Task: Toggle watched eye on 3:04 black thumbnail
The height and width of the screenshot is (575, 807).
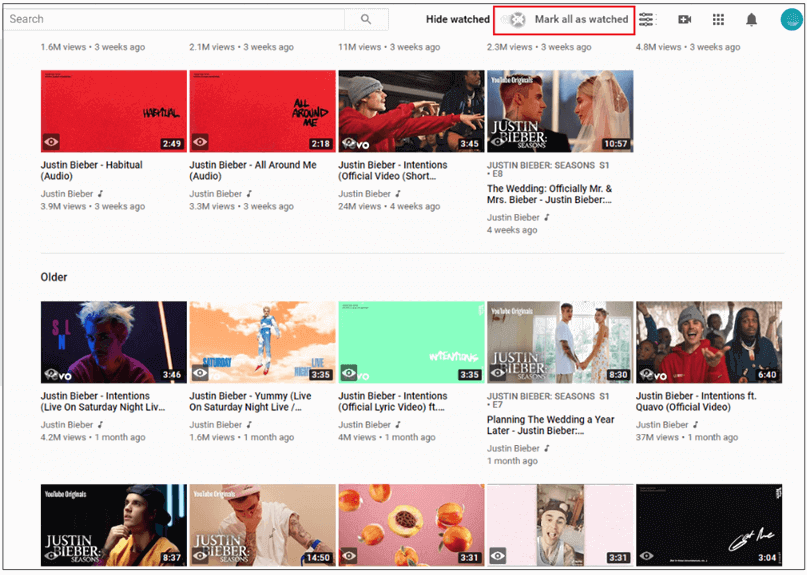Action: click(x=646, y=555)
